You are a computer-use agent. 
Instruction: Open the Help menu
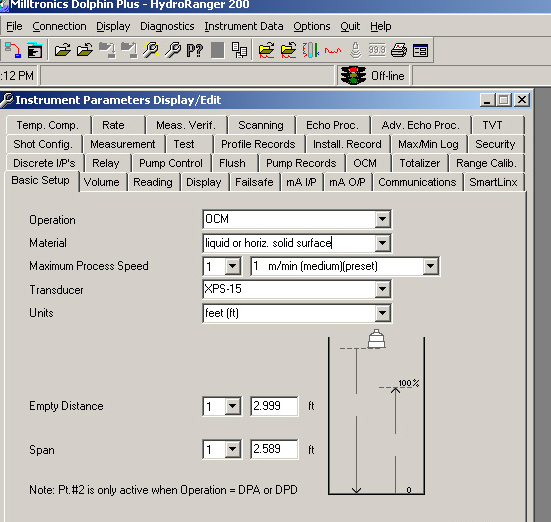click(x=381, y=26)
